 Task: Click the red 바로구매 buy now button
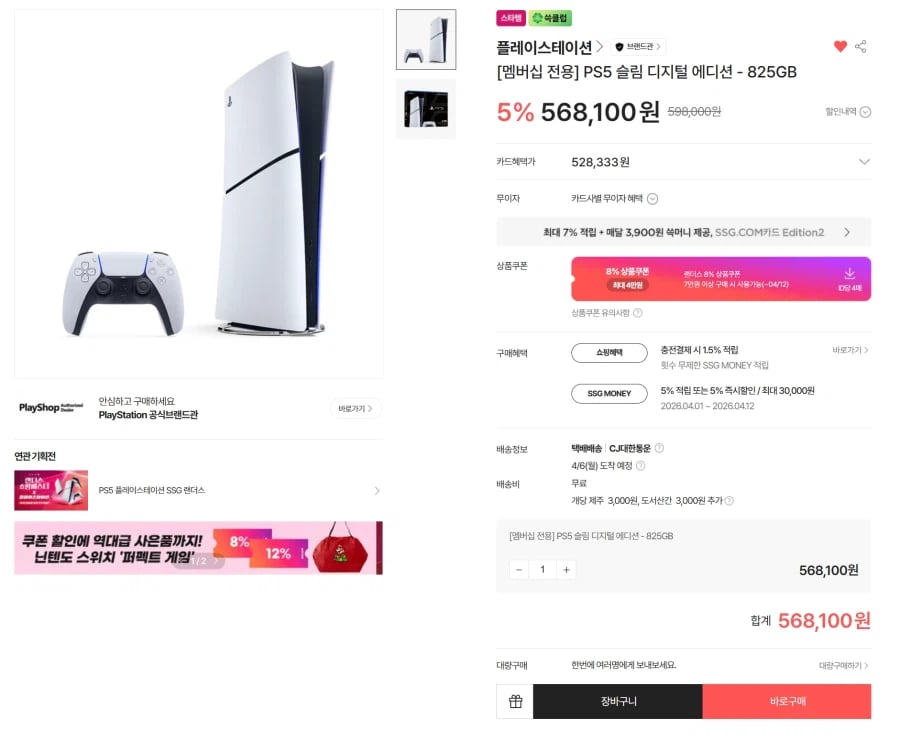[x=787, y=701]
